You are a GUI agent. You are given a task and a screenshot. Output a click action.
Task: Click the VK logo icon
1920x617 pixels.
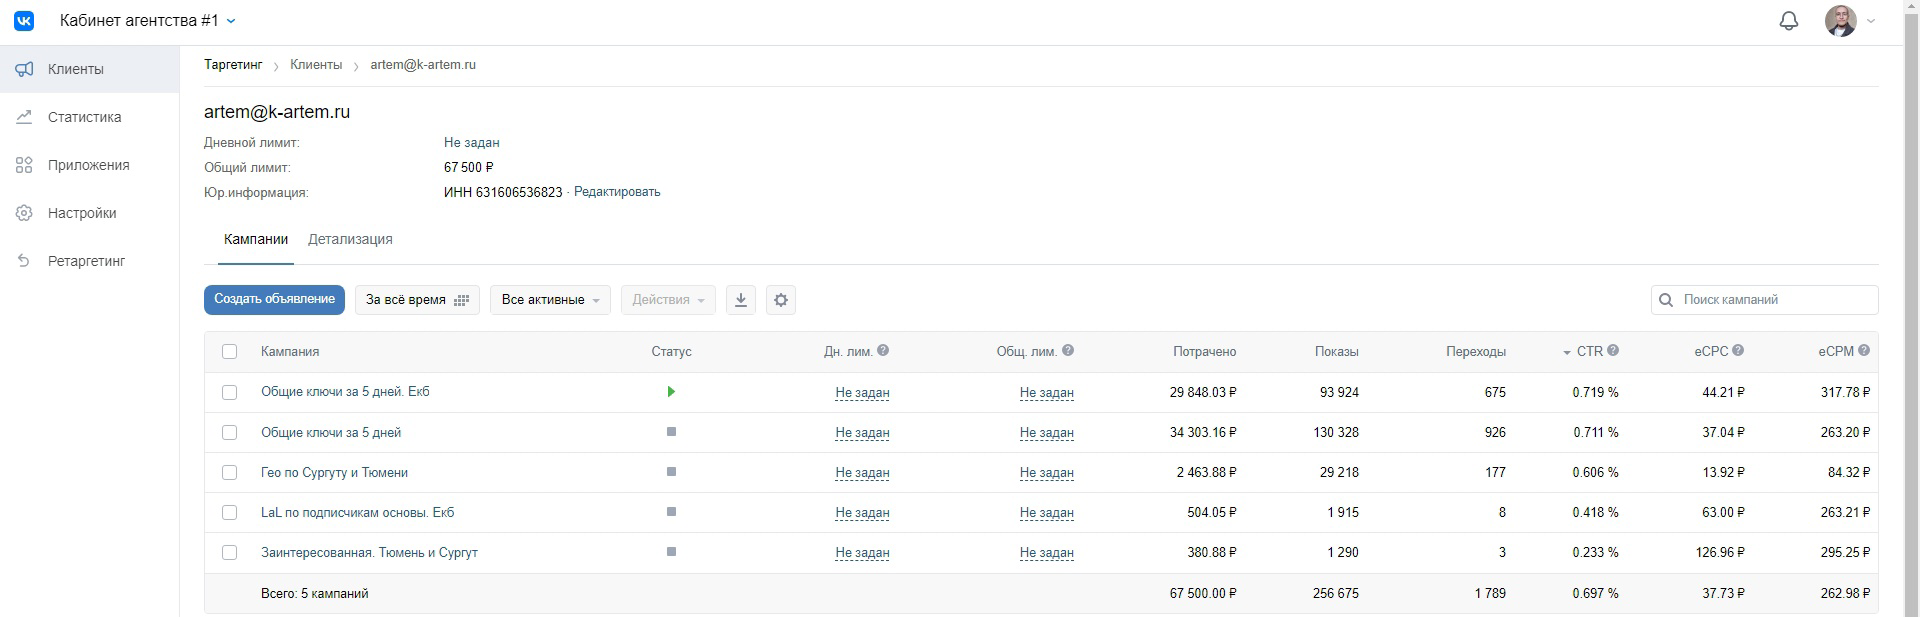[24, 21]
